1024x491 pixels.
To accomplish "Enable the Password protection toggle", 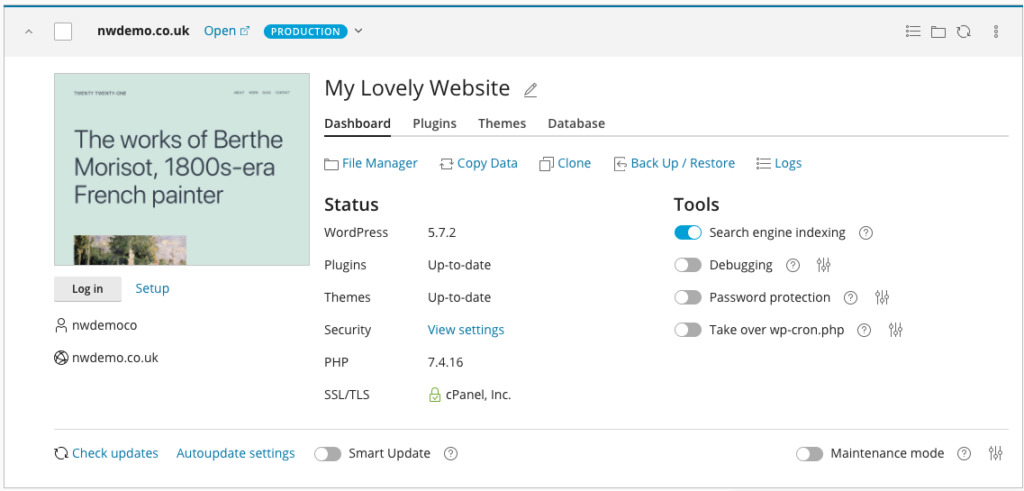I will 688,298.
